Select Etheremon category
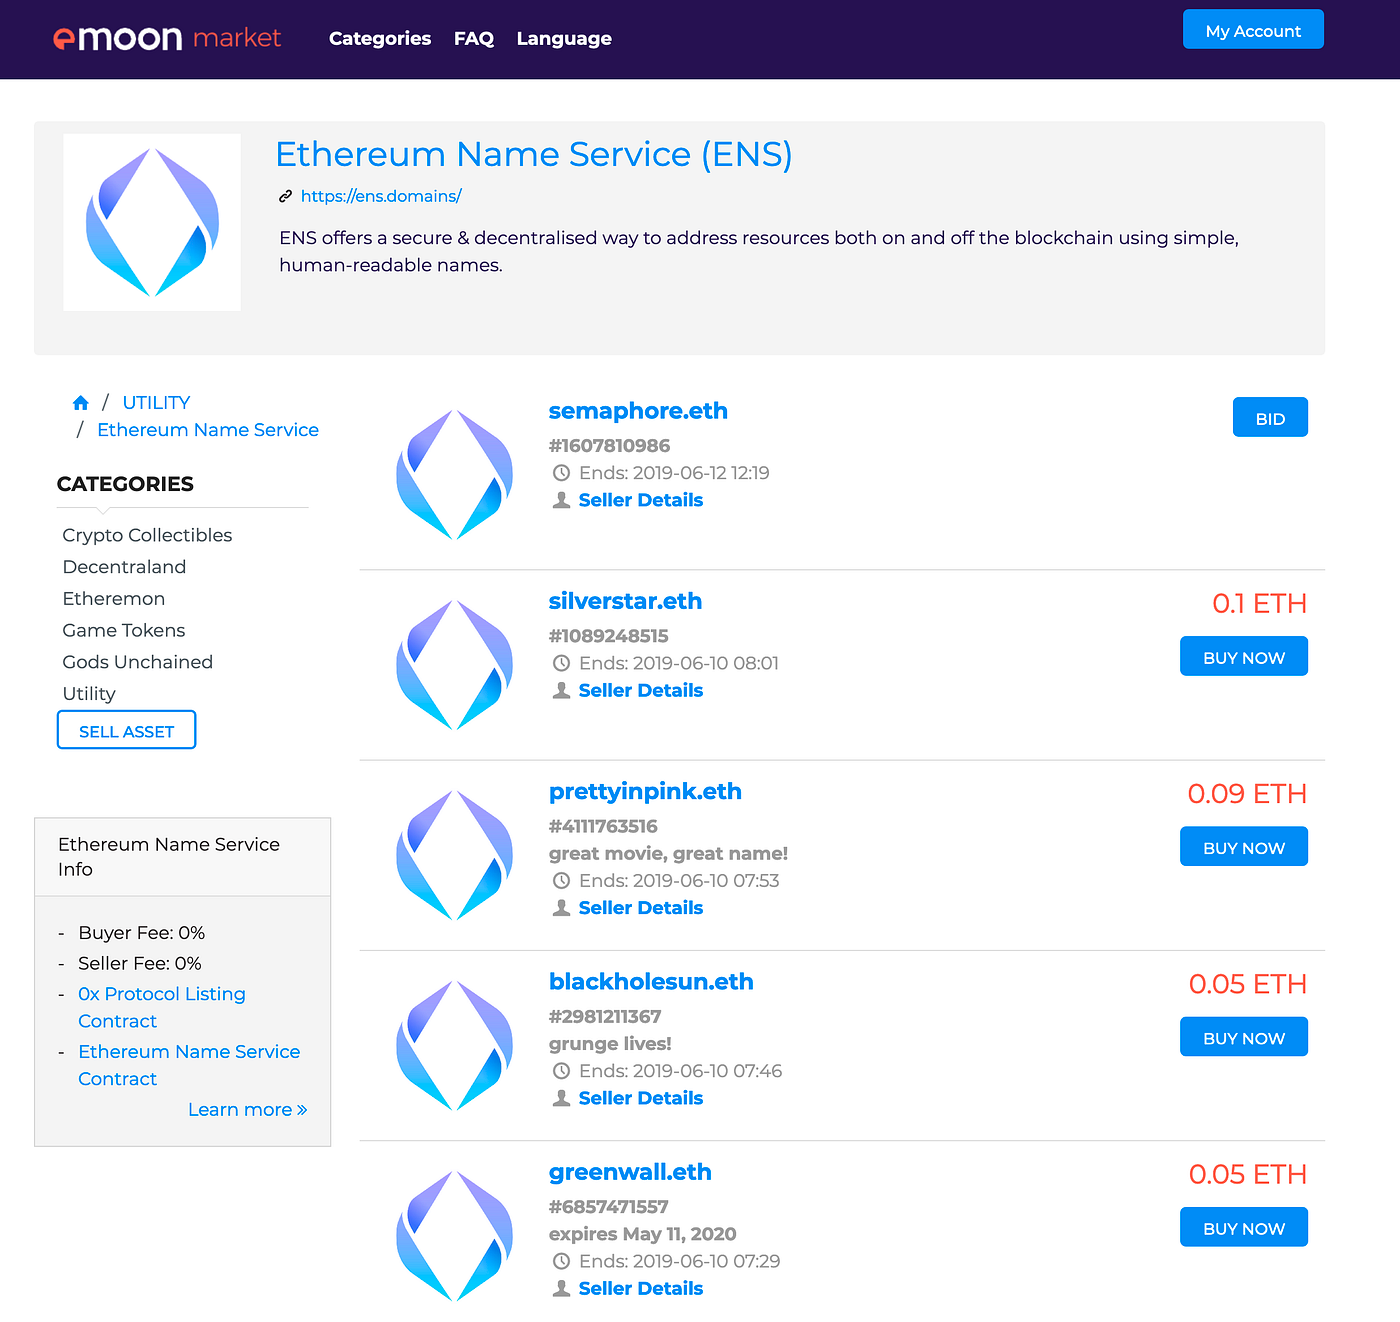Image resolution: width=1400 pixels, height=1322 pixels. point(114,599)
